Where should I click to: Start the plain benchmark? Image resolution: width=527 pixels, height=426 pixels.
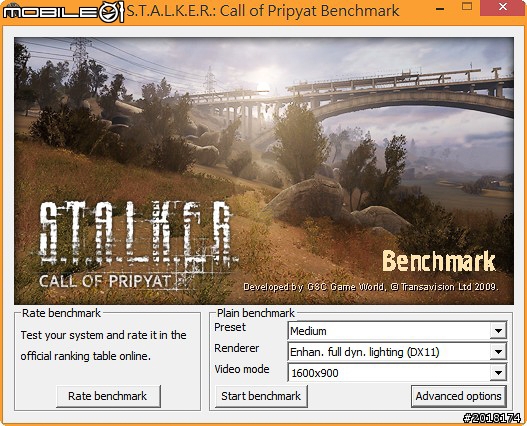[x=261, y=396]
